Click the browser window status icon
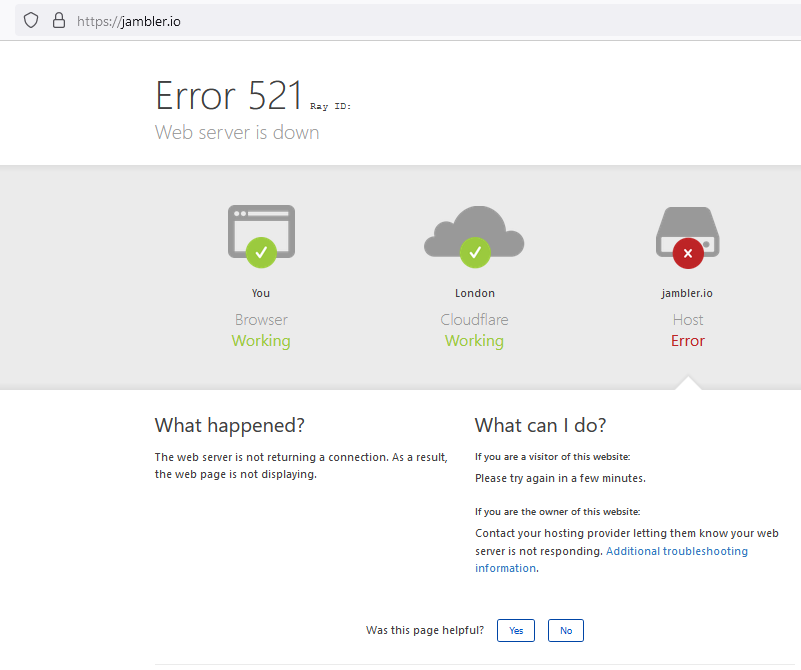Screen dimensions: 801x670 (261, 236)
